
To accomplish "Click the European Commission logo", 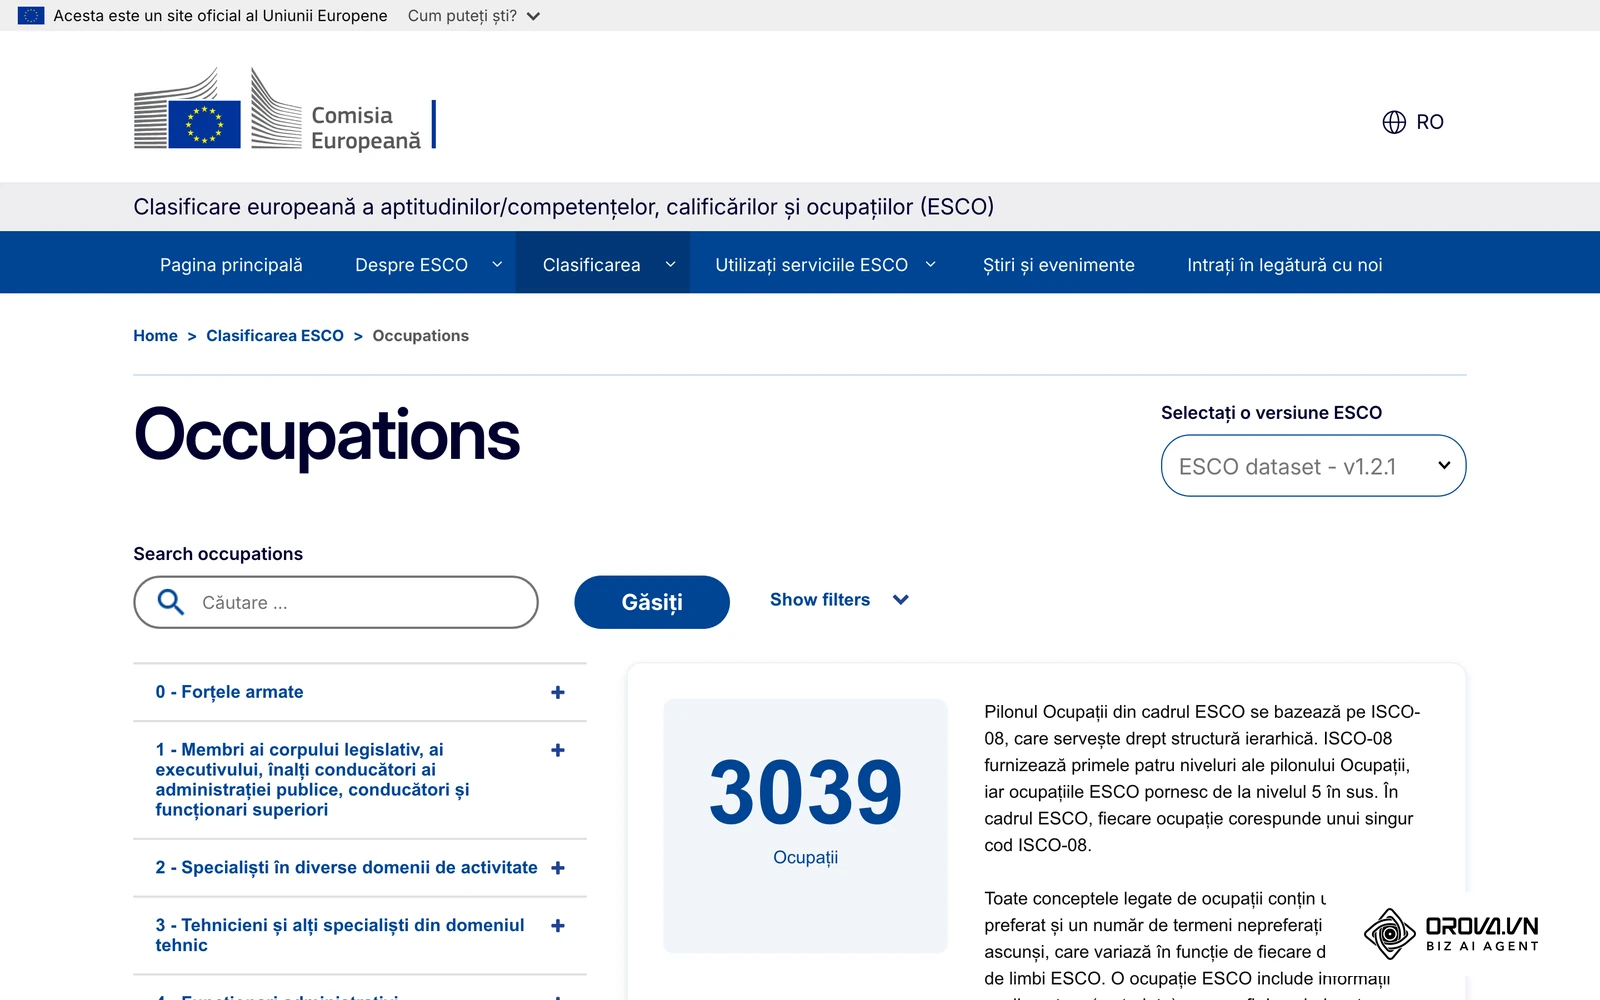I will pyautogui.click(x=285, y=109).
